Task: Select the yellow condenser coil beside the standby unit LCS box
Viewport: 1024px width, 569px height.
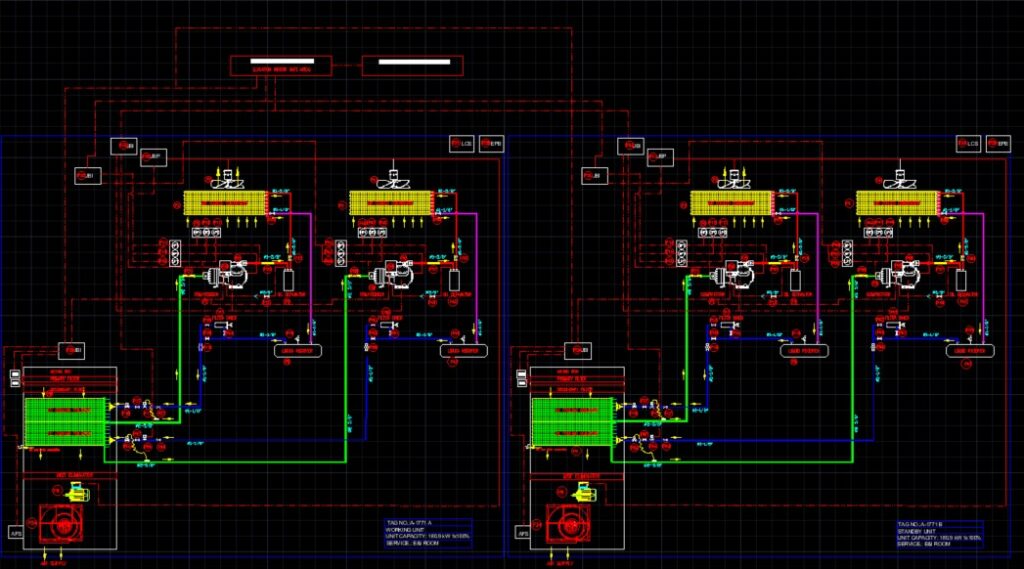Action: point(898,203)
